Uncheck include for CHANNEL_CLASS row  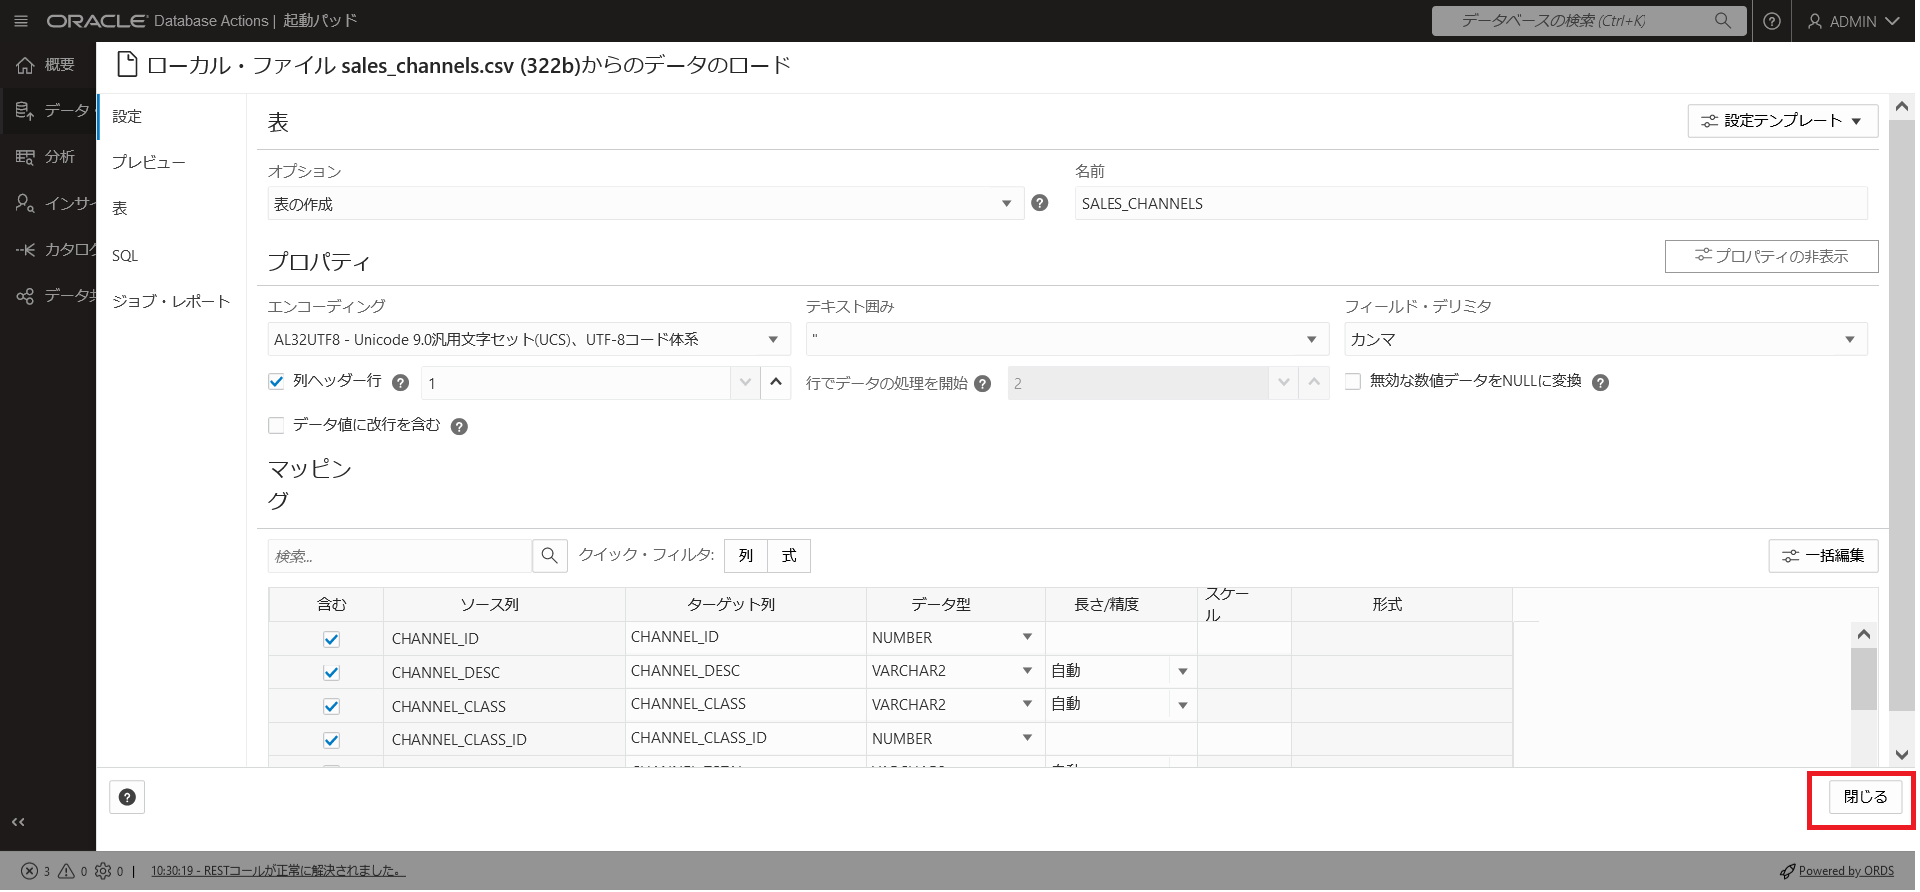332,706
